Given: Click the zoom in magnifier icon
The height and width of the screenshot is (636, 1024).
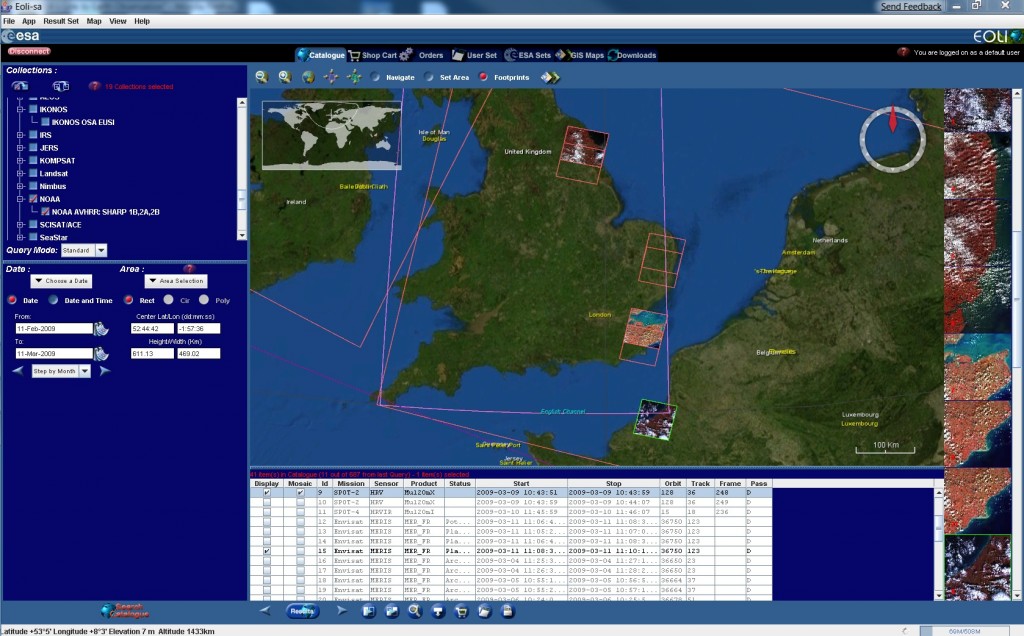Looking at the screenshot, I should [x=285, y=77].
